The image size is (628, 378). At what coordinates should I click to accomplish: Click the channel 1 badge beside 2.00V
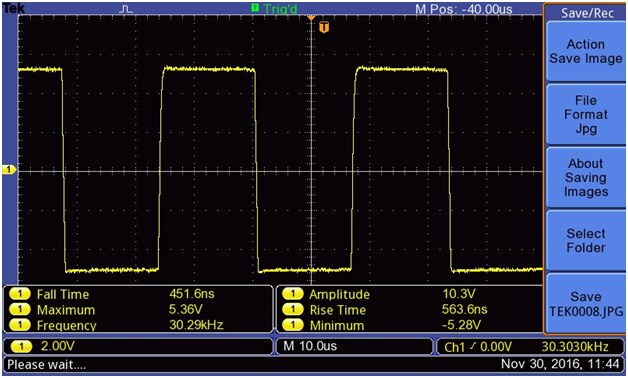coord(21,346)
